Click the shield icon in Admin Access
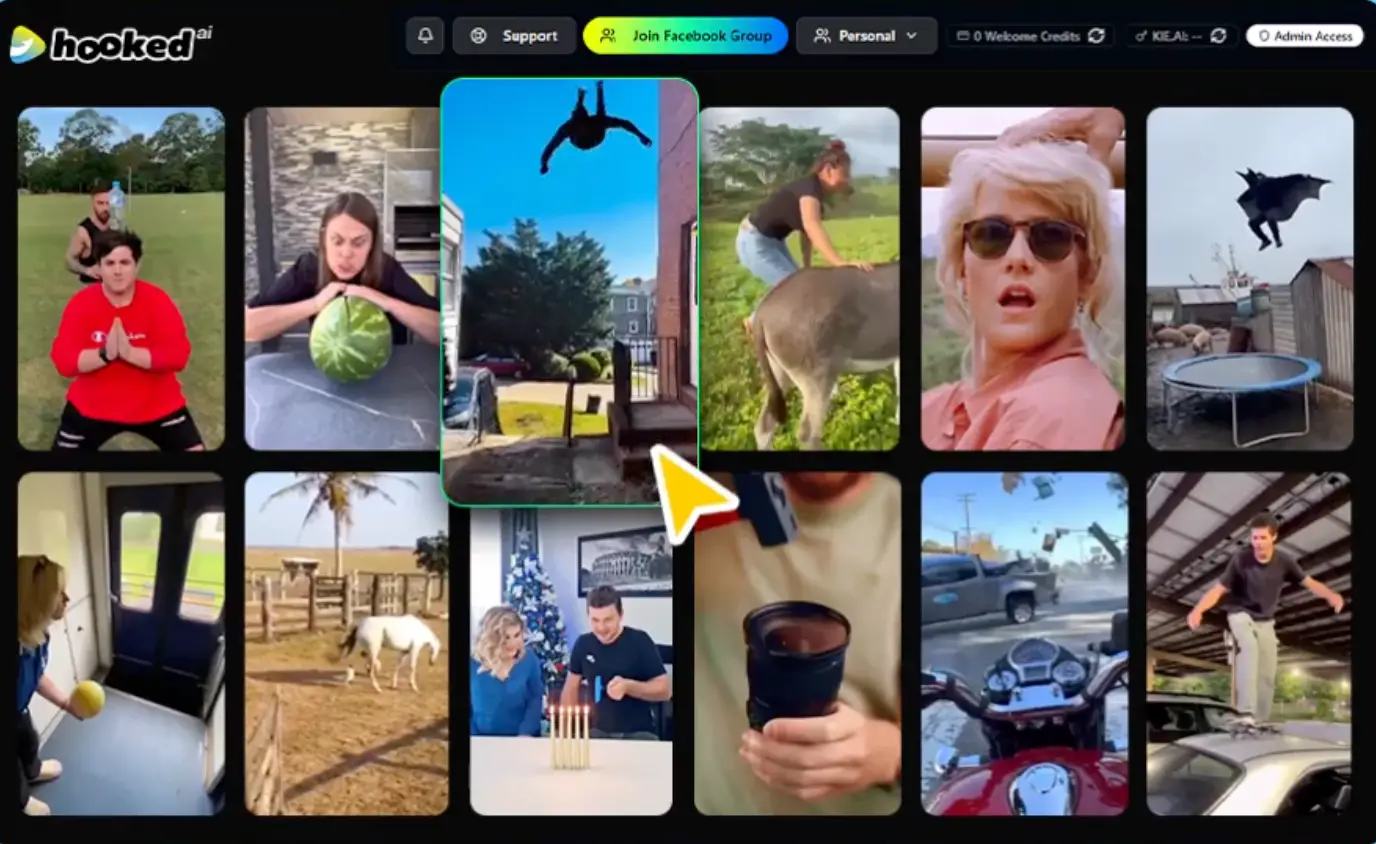 click(x=1264, y=36)
